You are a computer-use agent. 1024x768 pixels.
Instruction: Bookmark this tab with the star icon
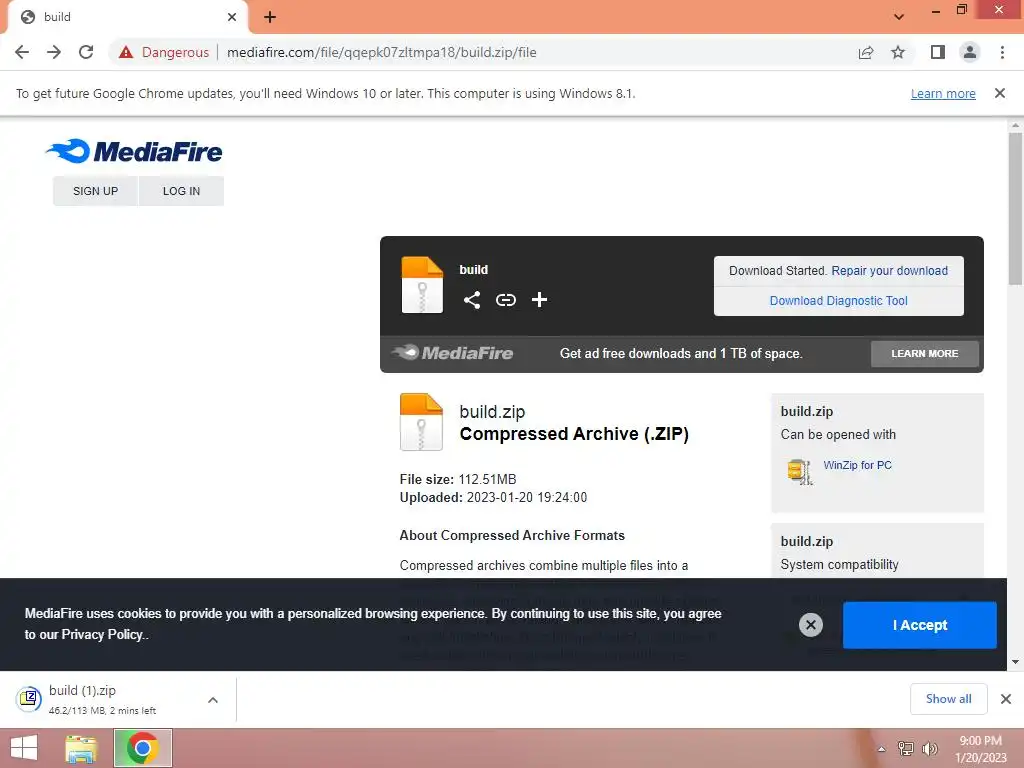click(x=898, y=52)
